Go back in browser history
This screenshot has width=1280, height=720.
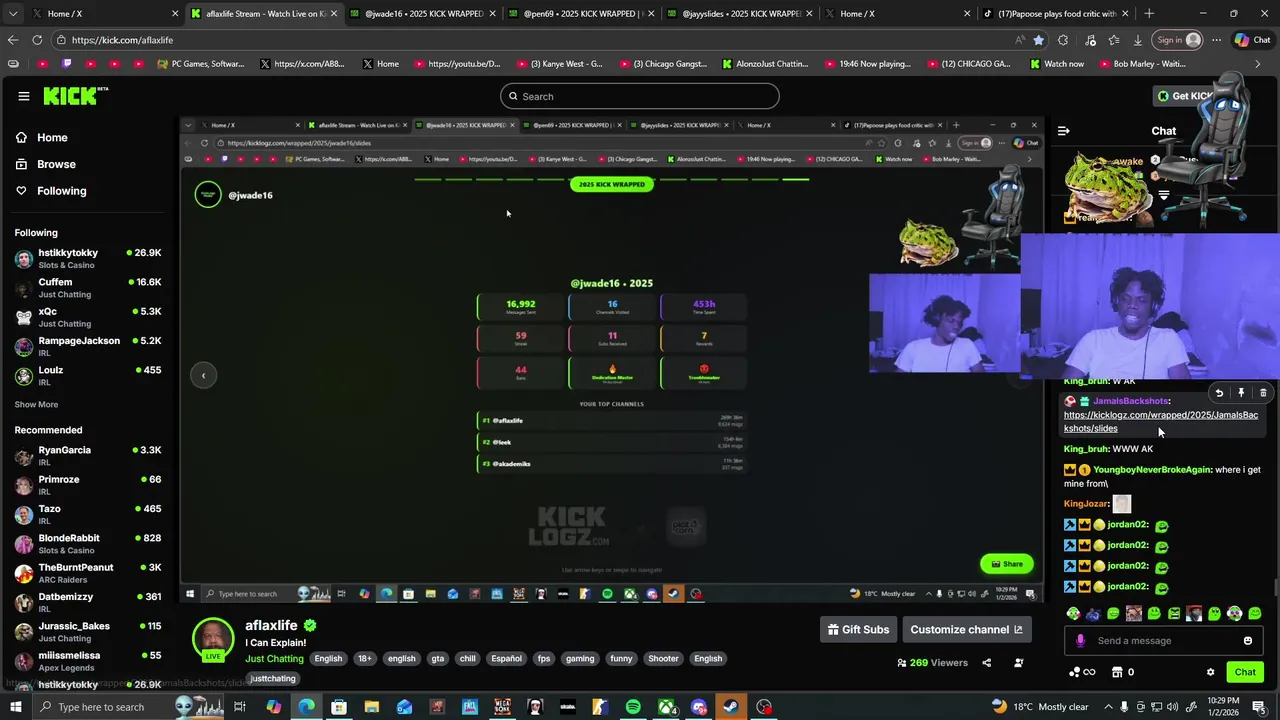tap(12, 40)
